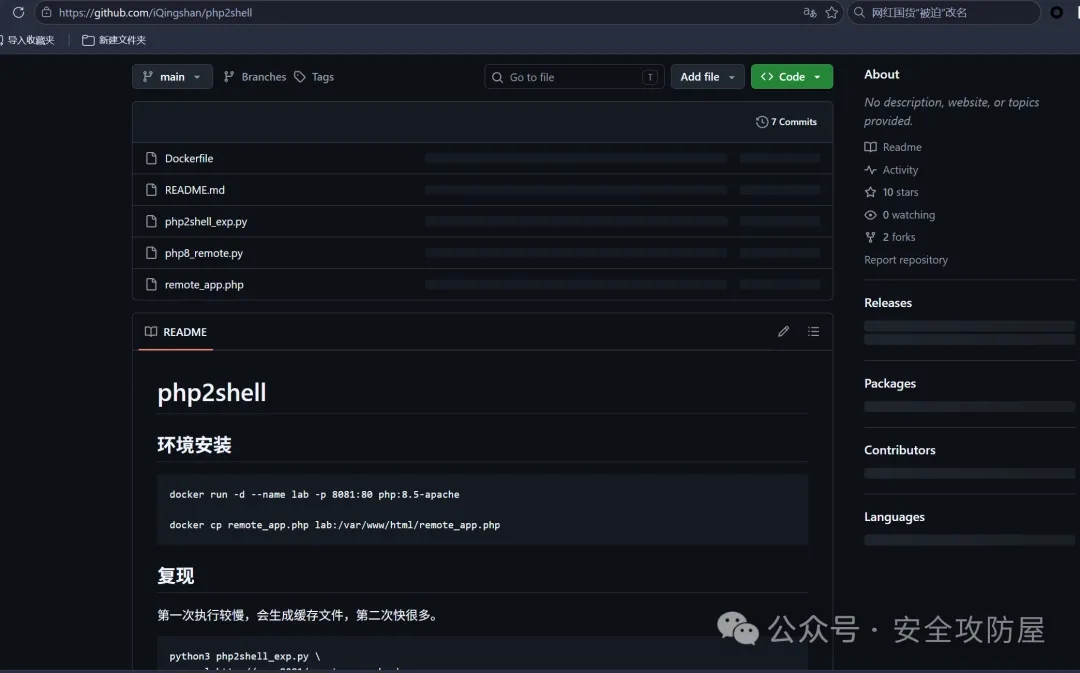Screen dimensions: 1080x673
Task: Open the Contributors section heading
Action: [900, 451]
